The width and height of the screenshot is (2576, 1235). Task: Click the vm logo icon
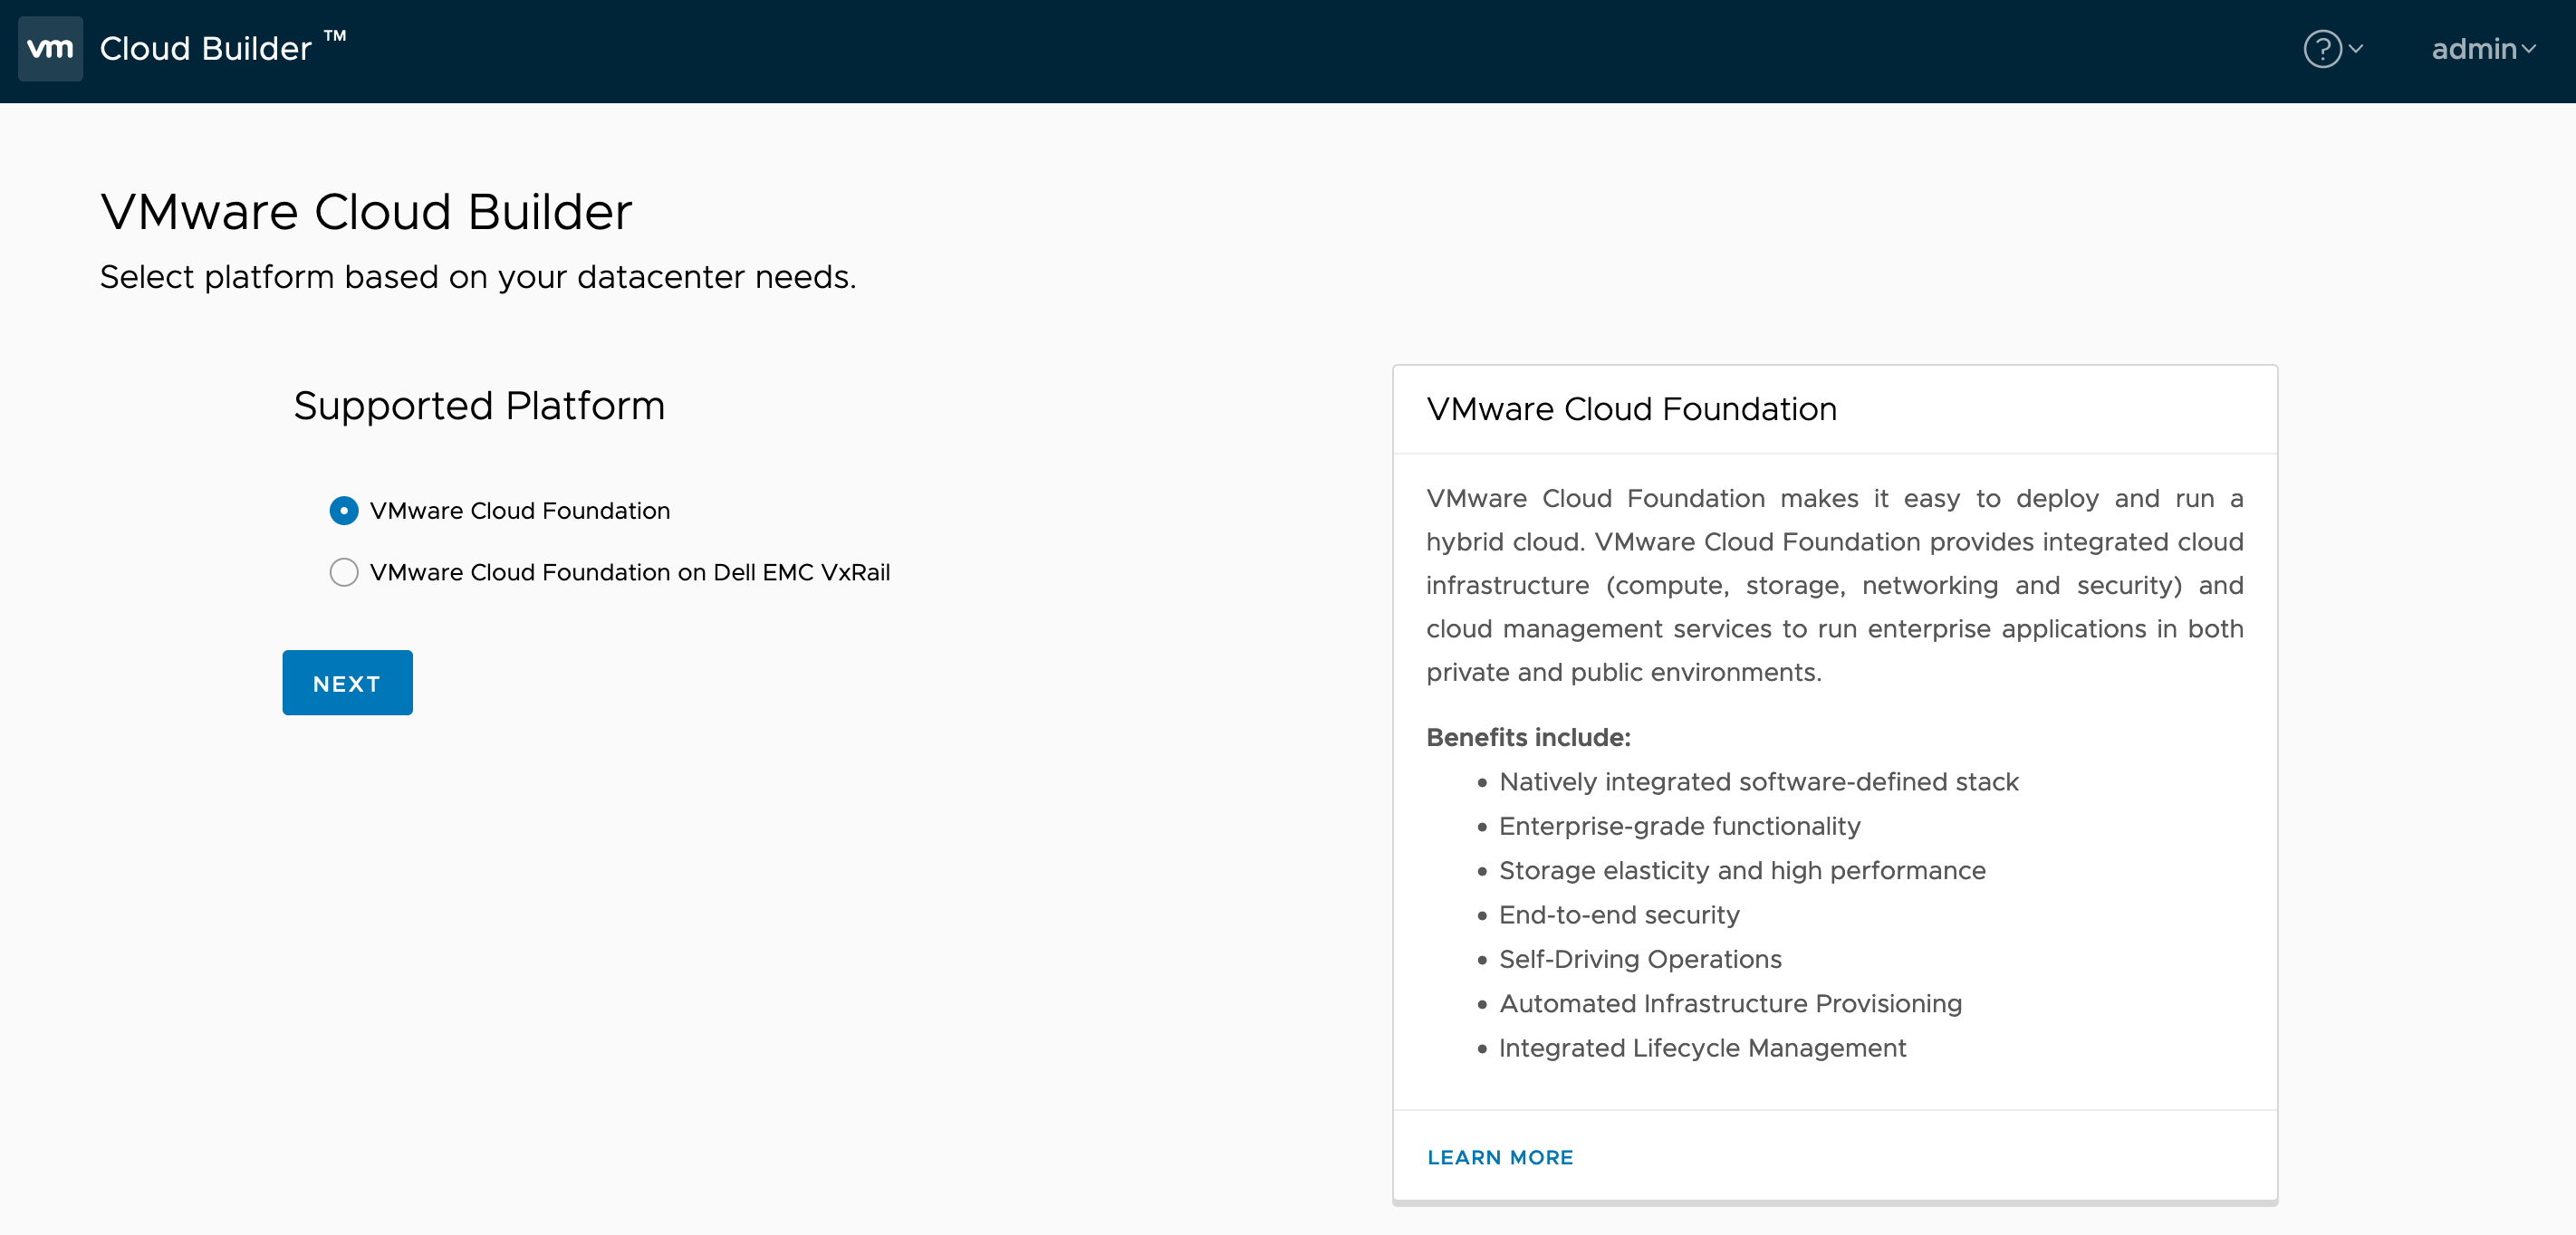tap(50, 48)
